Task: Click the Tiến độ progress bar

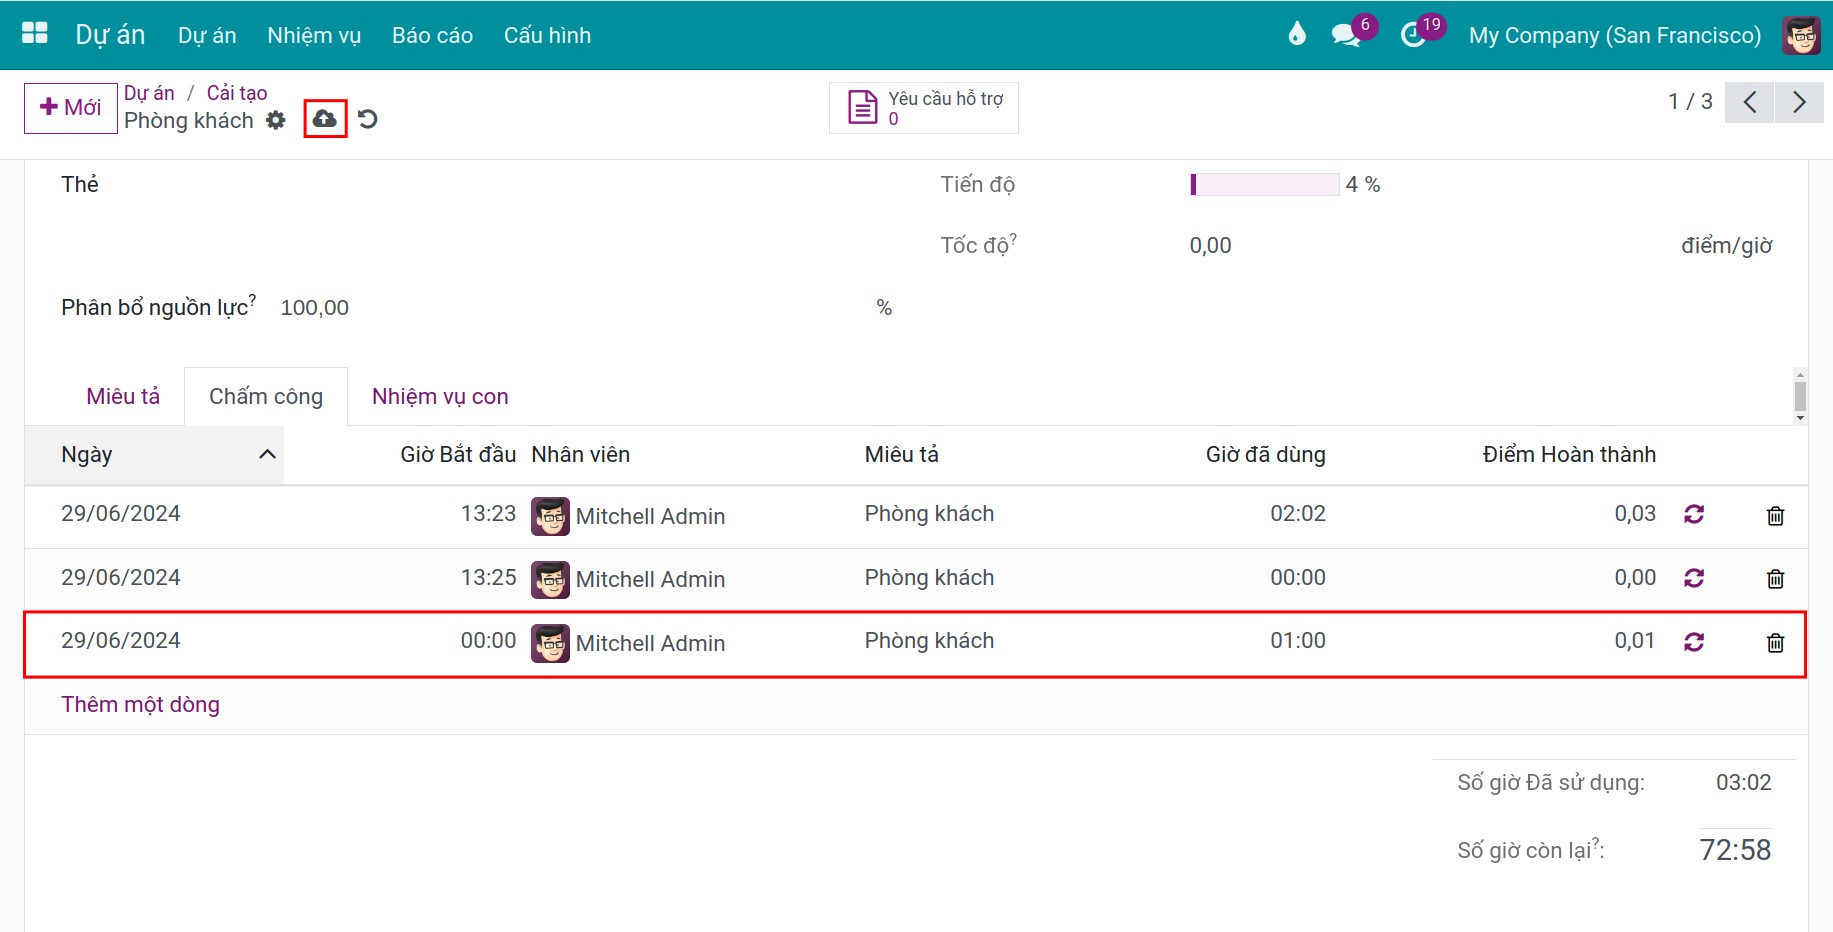Action: (x=1264, y=185)
